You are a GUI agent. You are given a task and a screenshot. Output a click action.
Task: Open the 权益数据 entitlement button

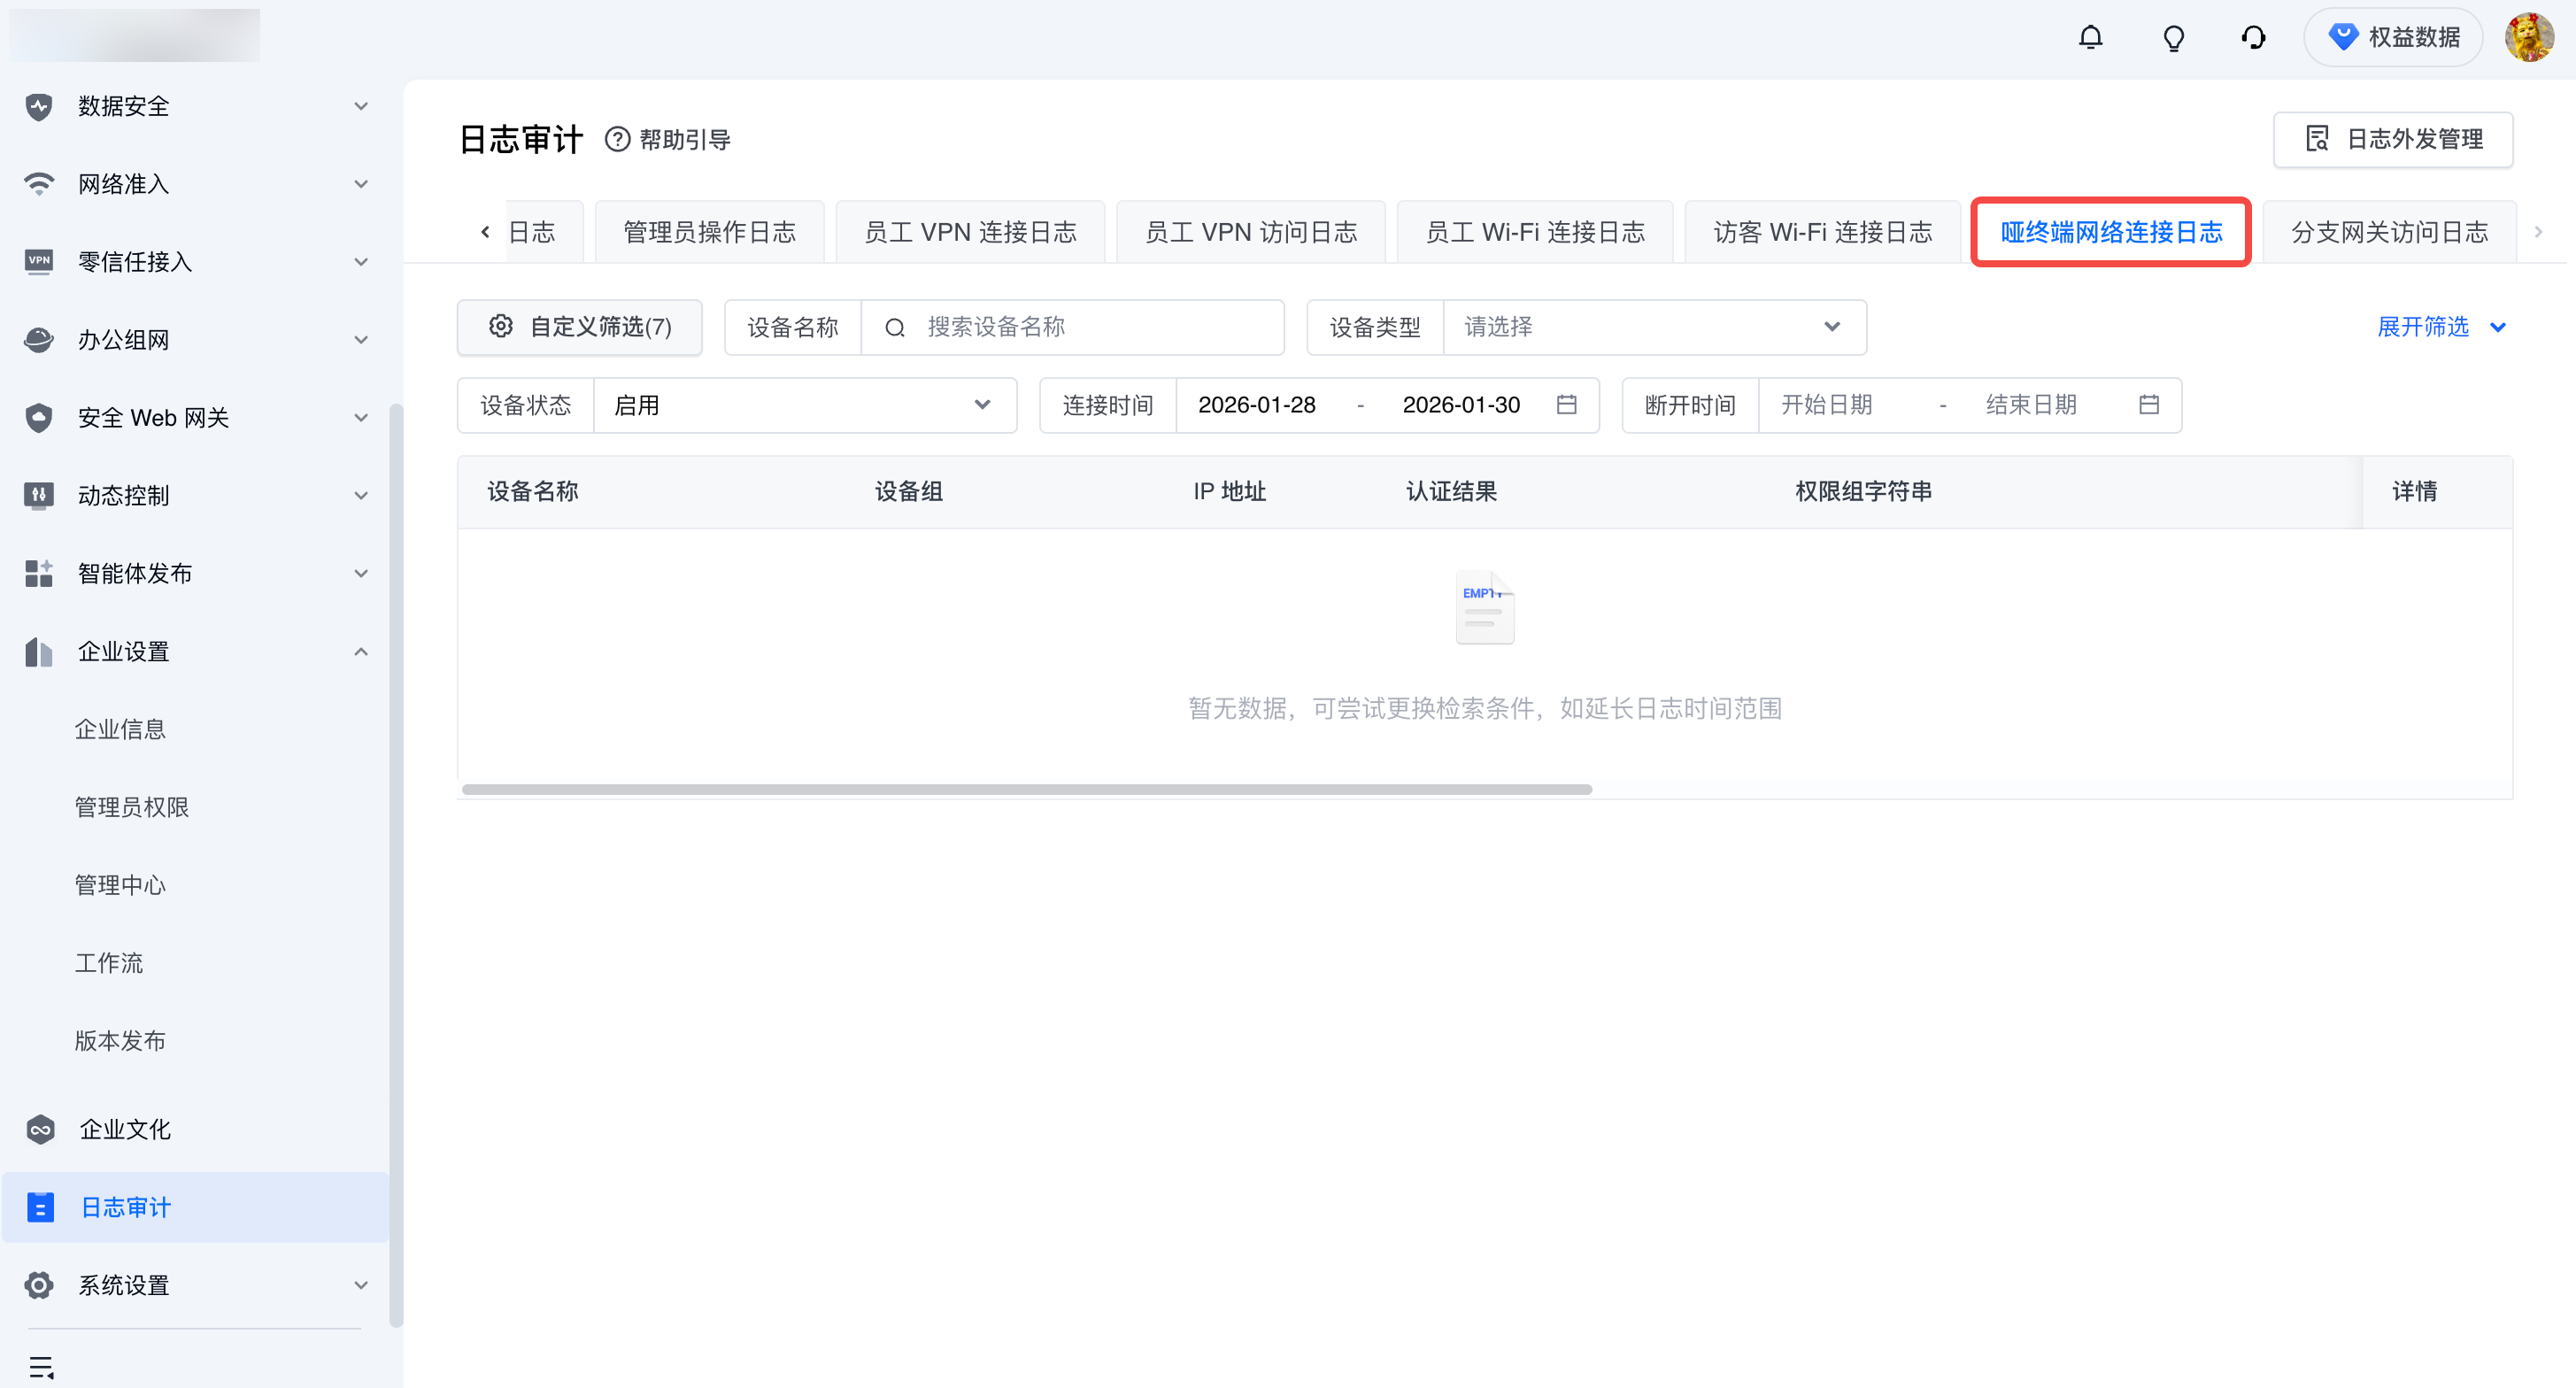(x=2393, y=37)
